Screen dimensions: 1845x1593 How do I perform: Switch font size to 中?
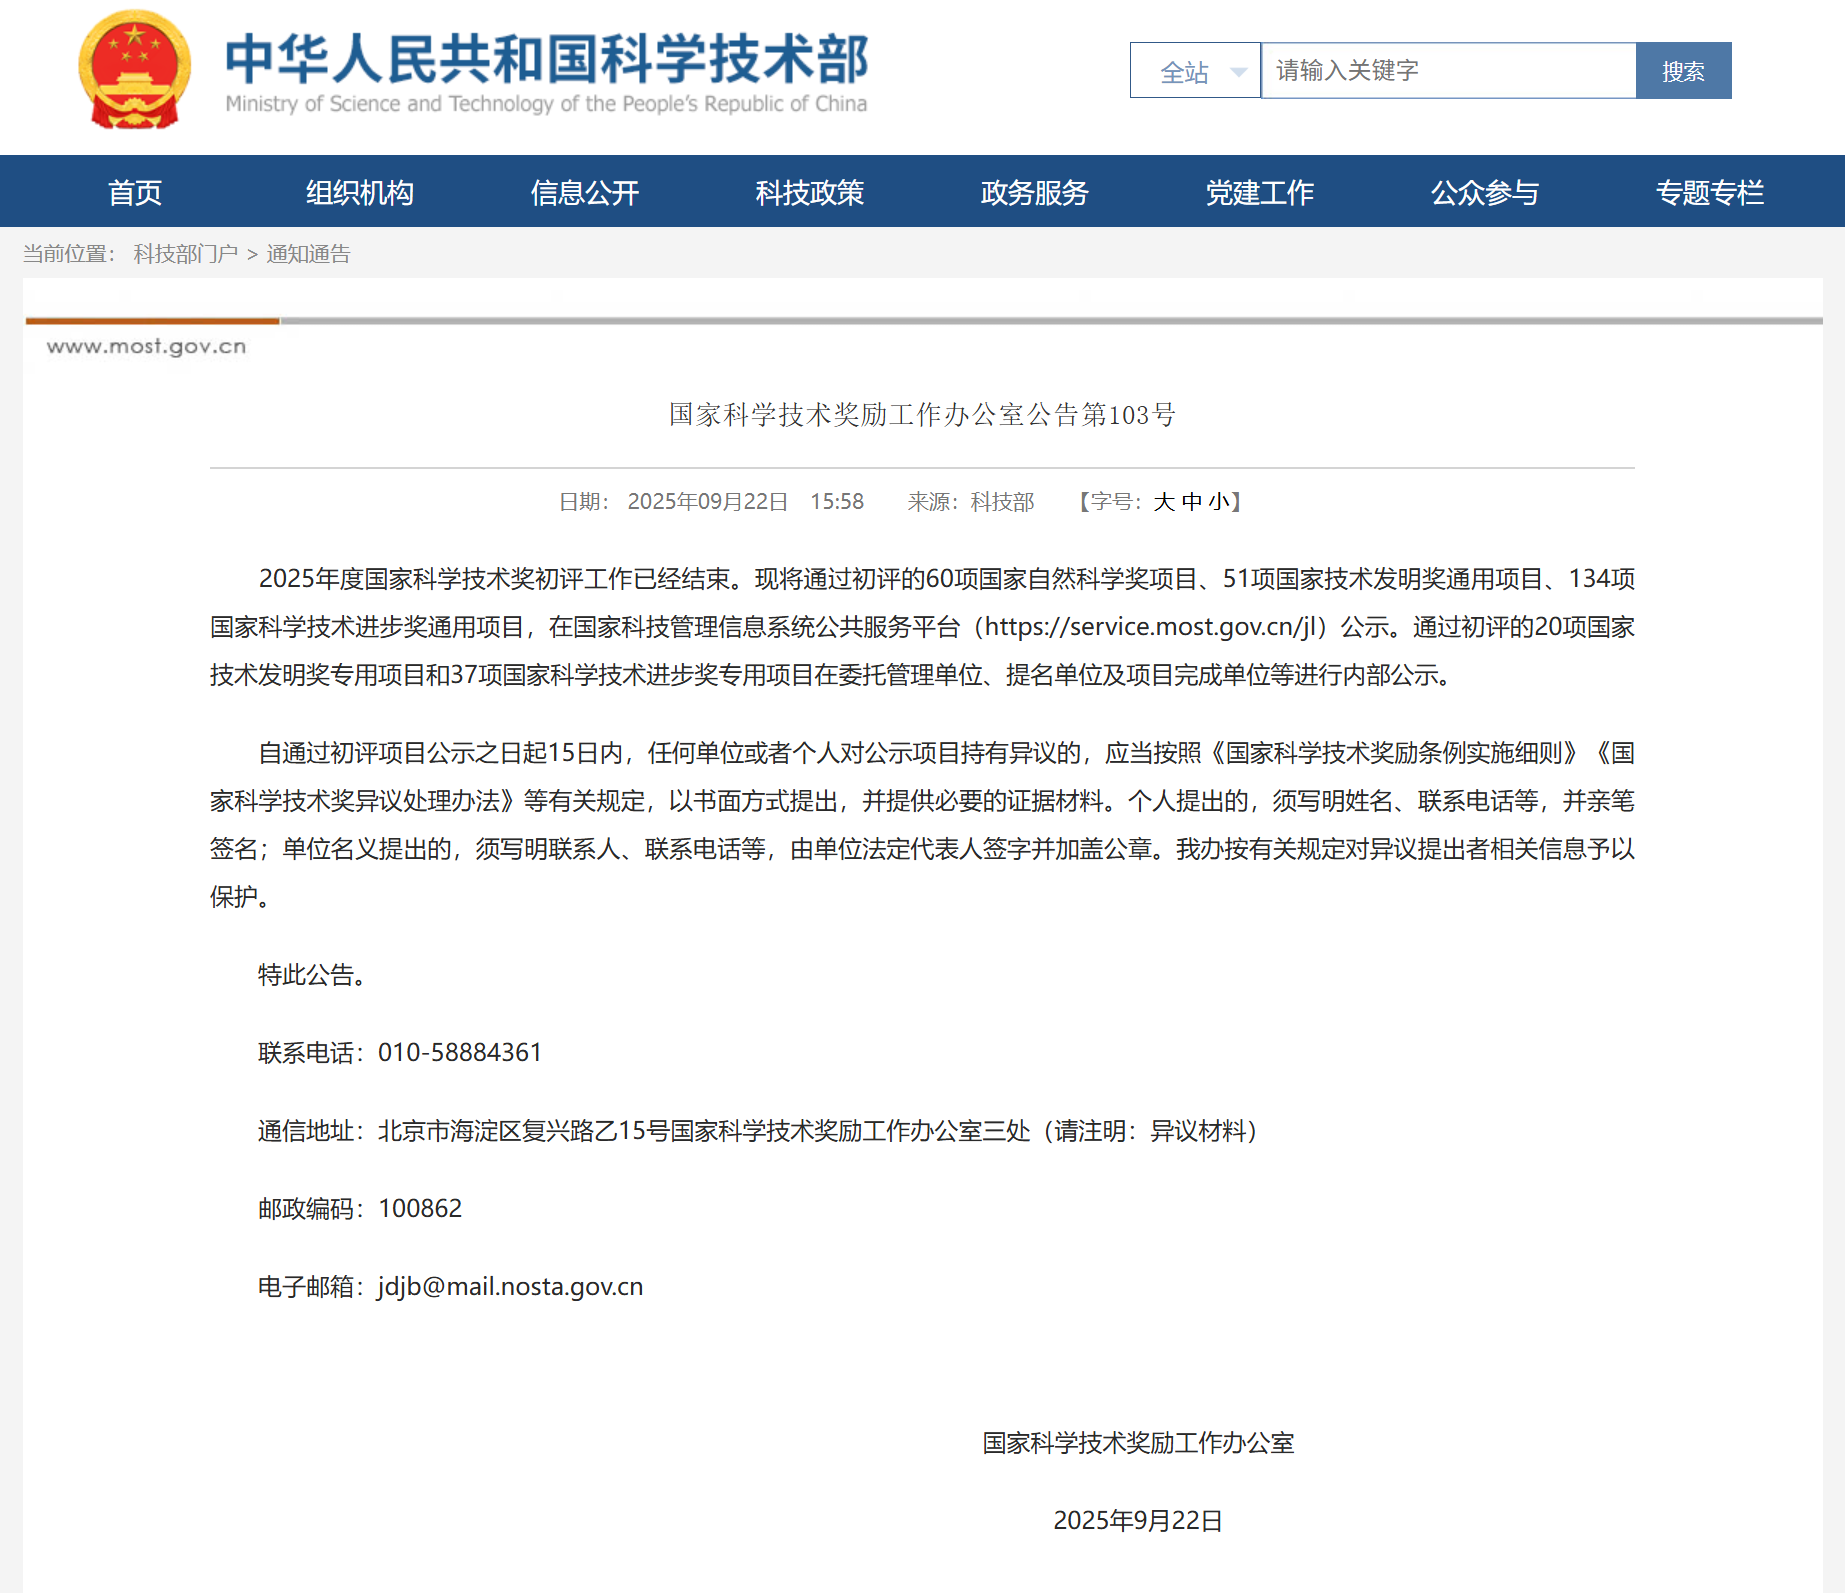(1192, 502)
